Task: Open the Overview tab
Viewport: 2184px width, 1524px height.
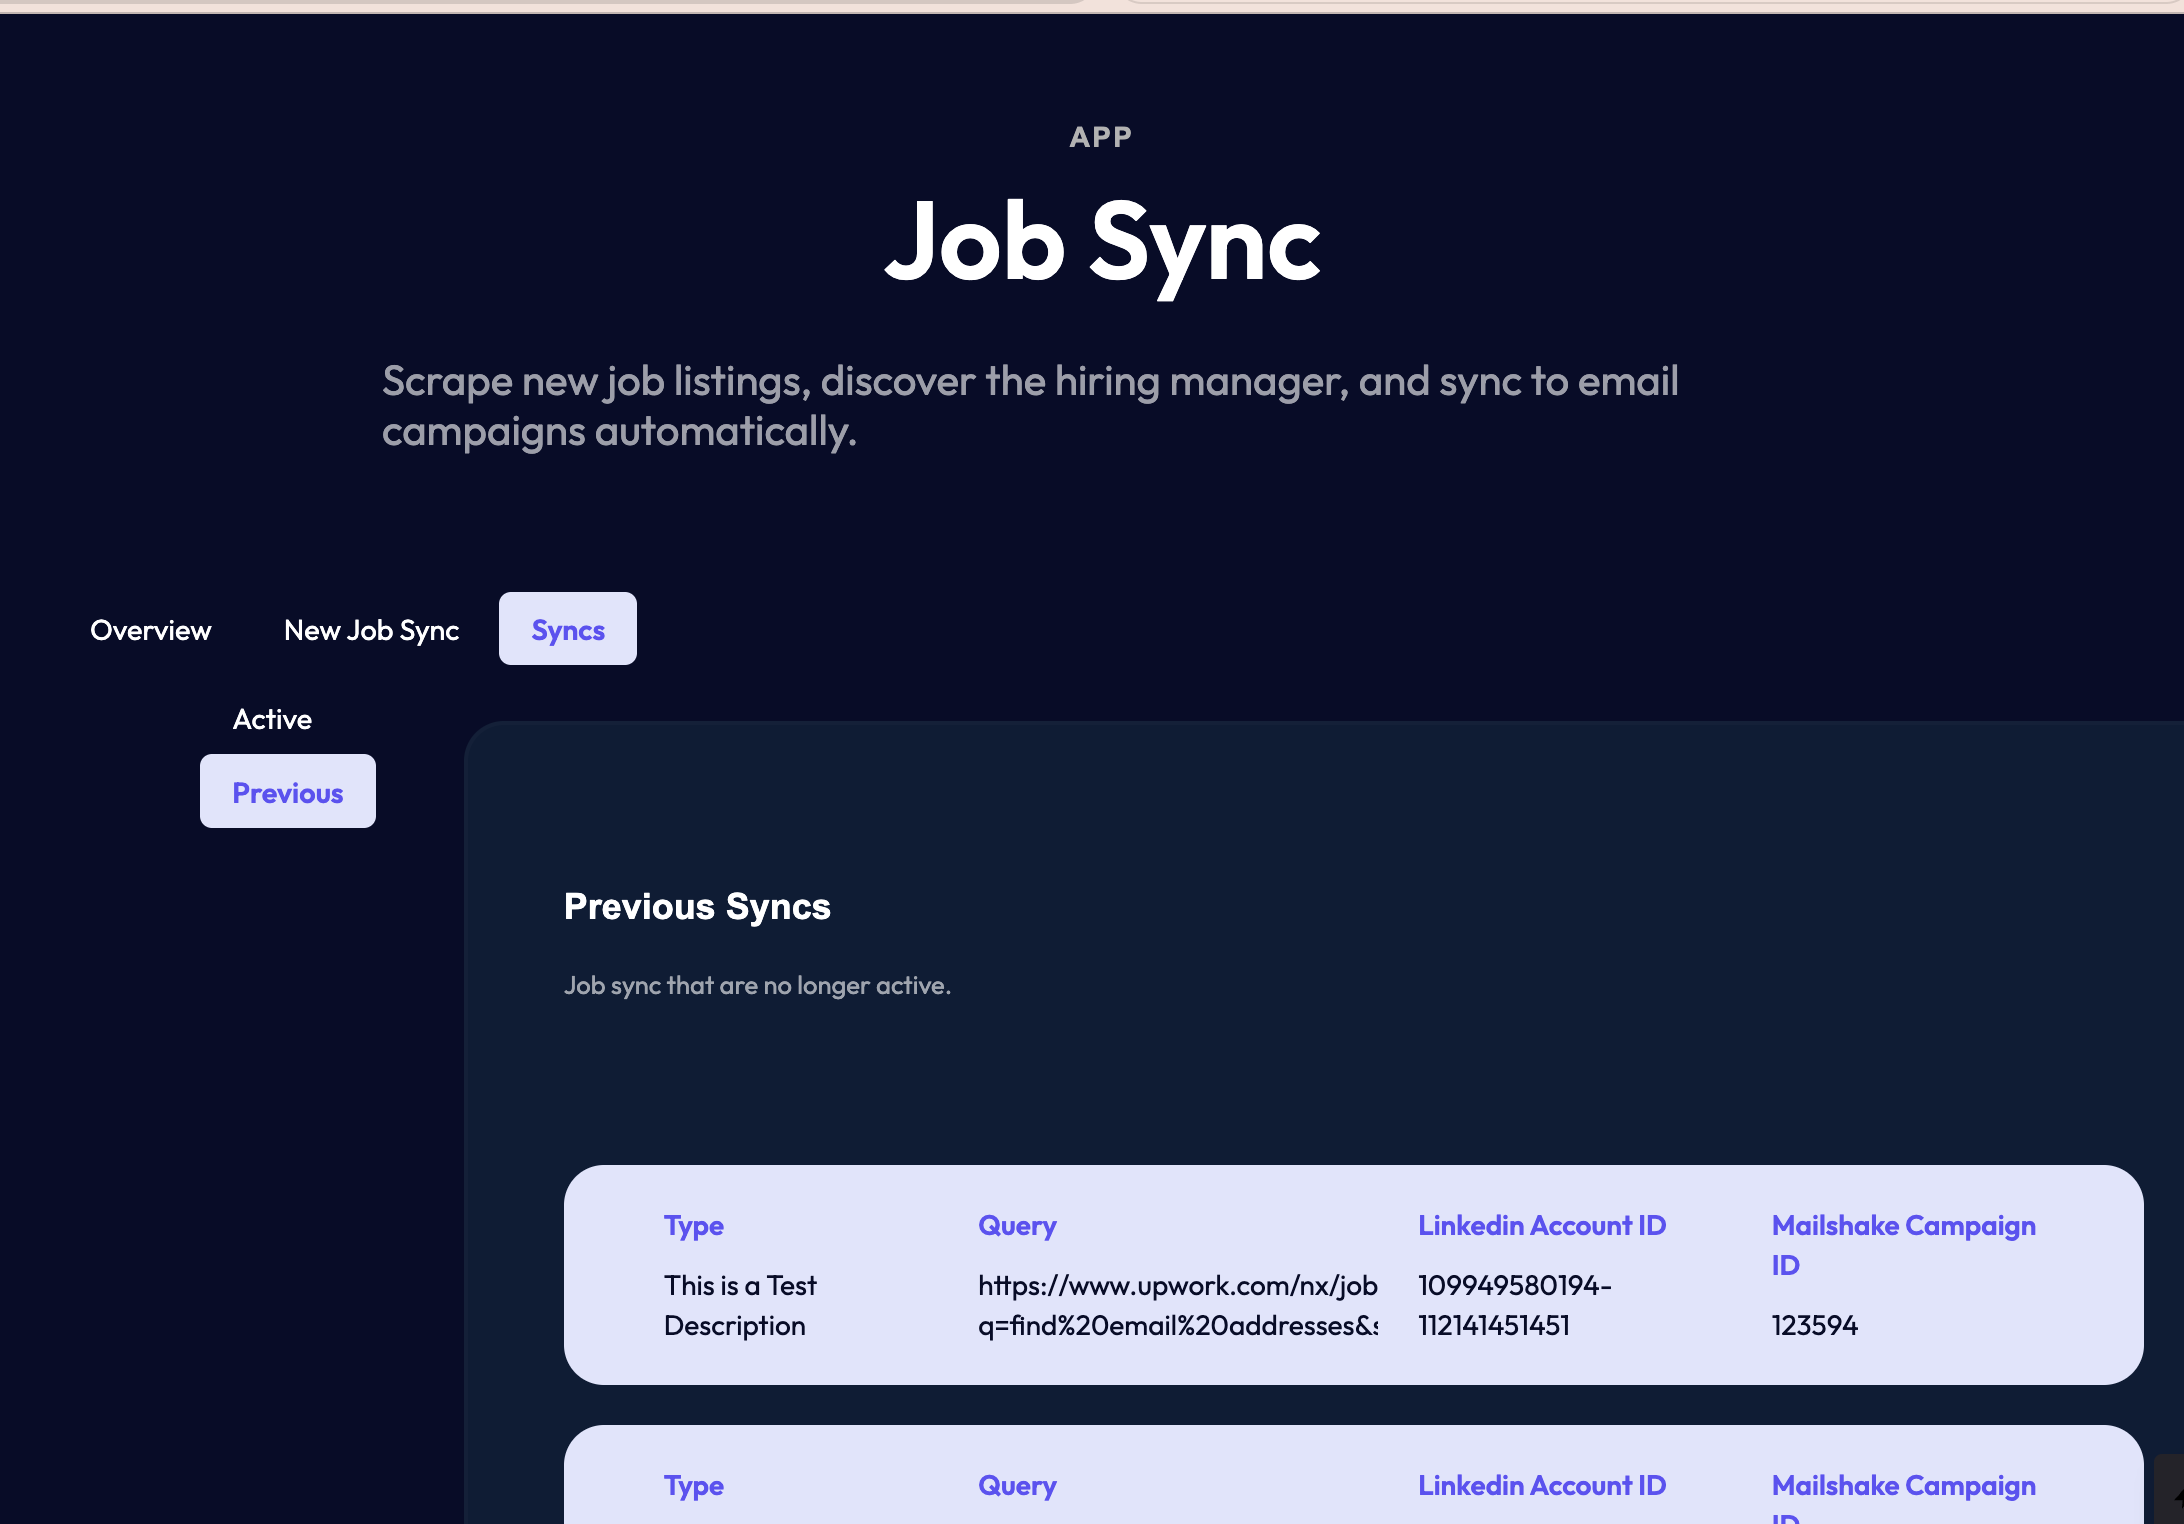Action: tap(151, 630)
